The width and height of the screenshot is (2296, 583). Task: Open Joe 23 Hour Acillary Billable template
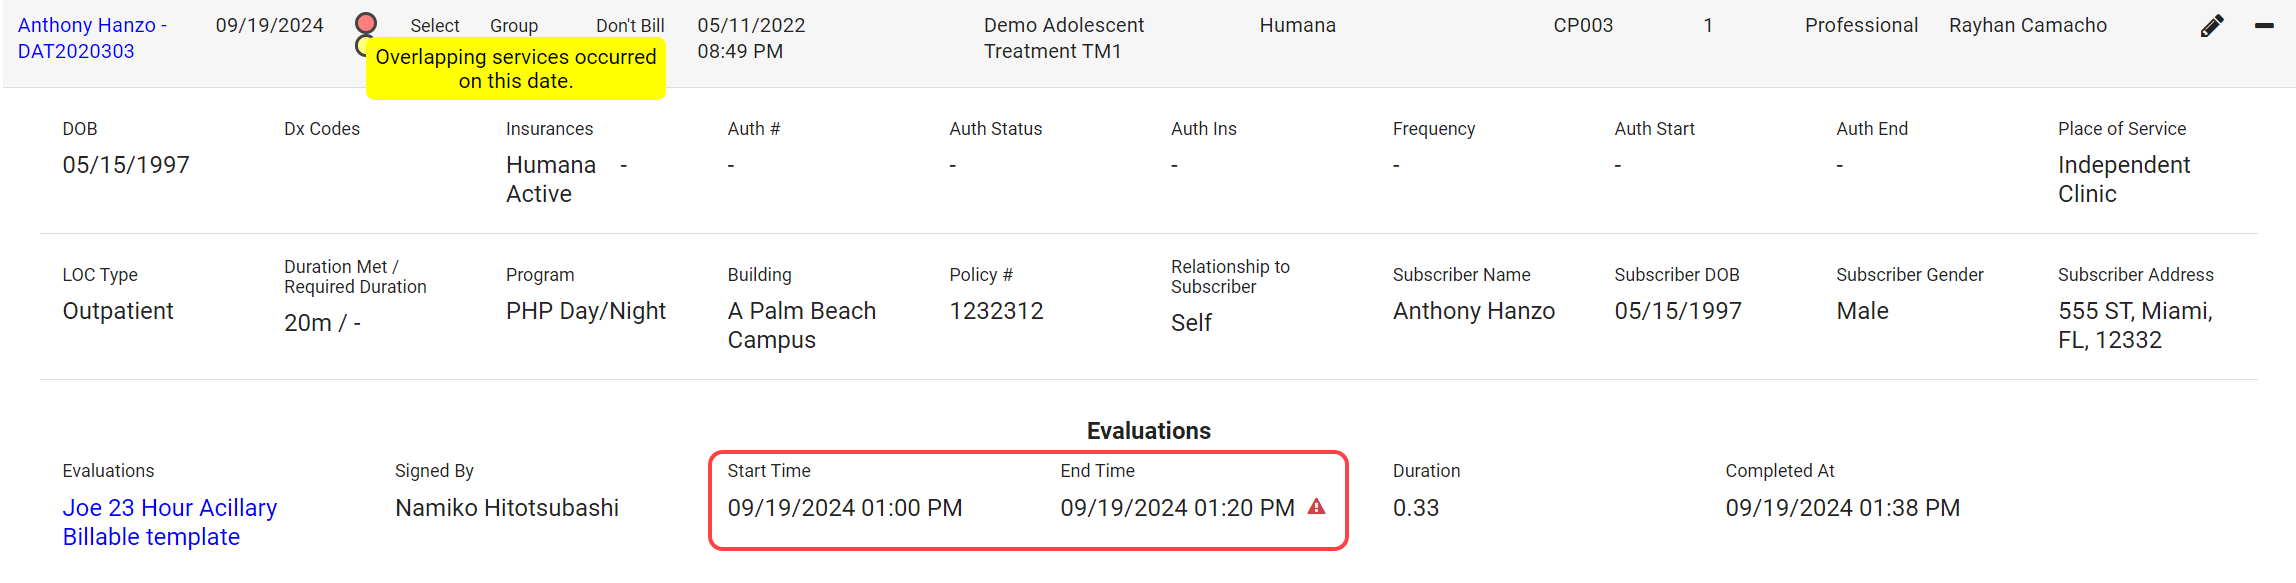pyautogui.click(x=169, y=522)
